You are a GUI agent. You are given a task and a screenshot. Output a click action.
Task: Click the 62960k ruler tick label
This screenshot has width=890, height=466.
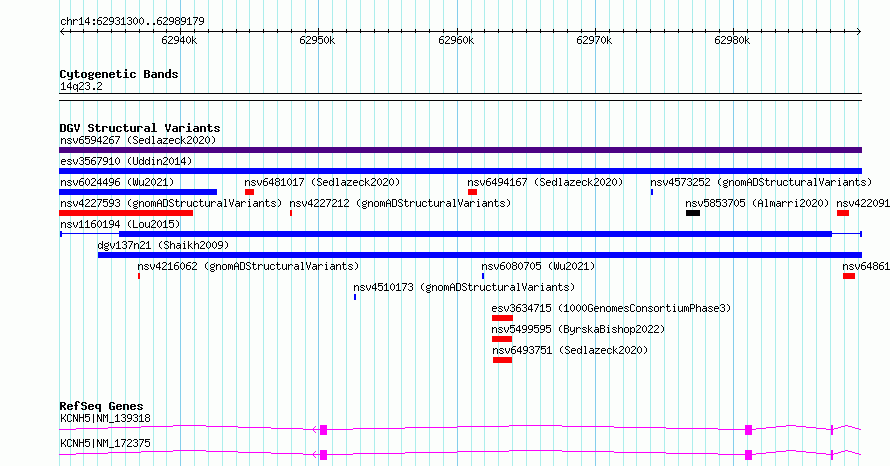click(456, 40)
